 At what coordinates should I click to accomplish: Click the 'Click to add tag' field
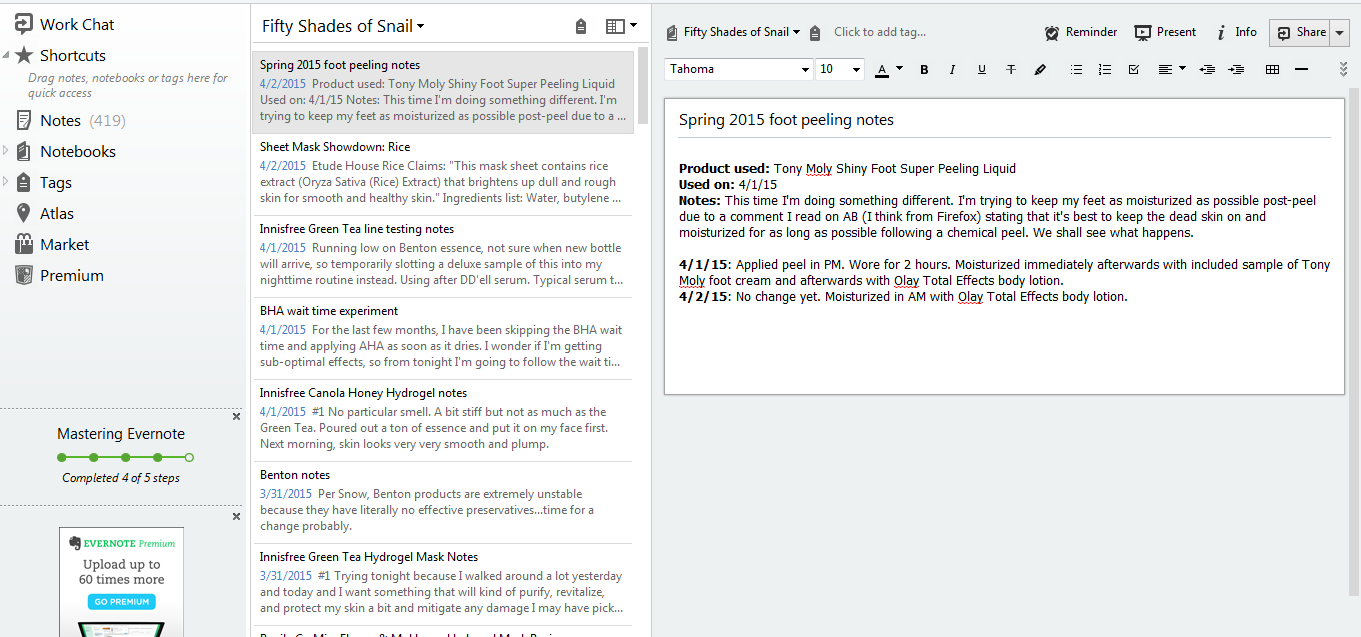879,32
